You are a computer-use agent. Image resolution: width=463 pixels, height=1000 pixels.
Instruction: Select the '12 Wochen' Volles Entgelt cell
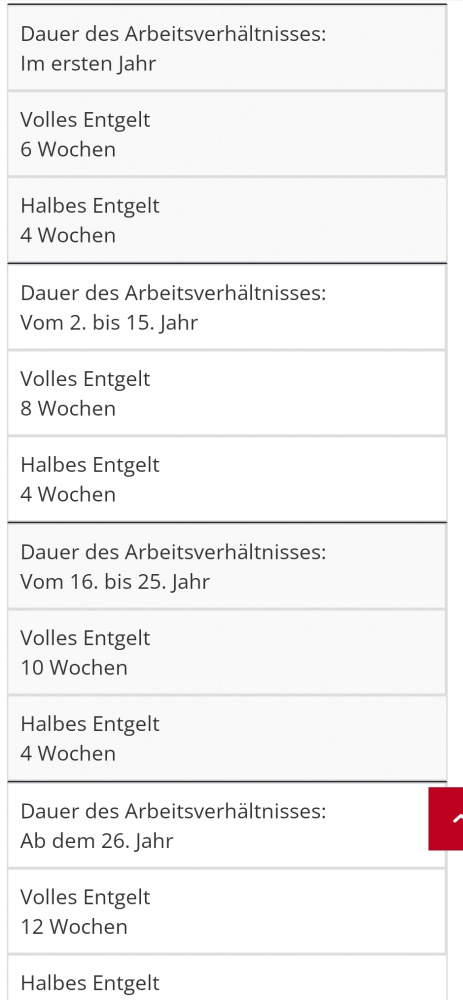227,911
